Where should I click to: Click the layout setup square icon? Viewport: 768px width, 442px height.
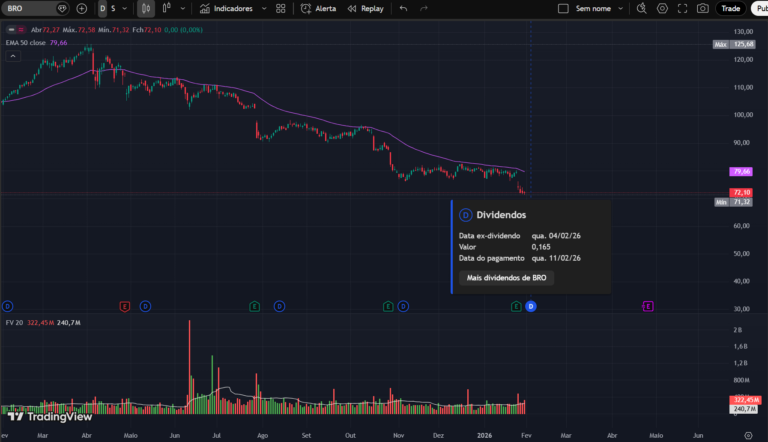[563, 8]
